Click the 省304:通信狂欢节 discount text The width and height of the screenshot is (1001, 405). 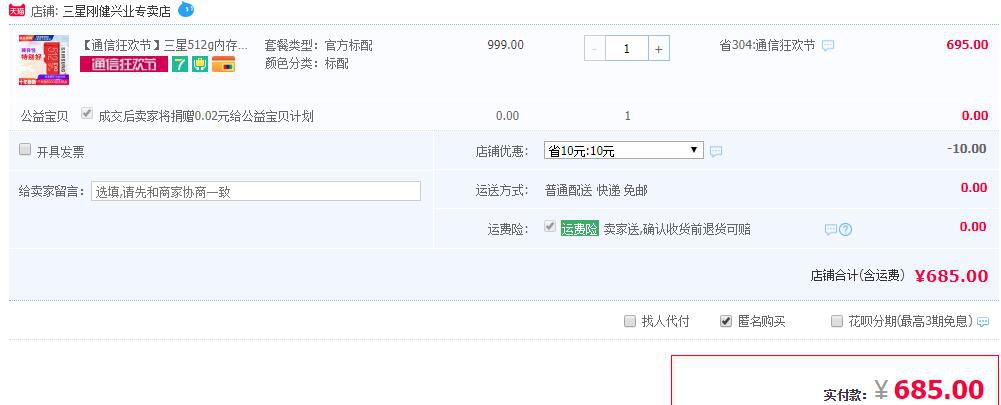pyautogui.click(x=767, y=45)
